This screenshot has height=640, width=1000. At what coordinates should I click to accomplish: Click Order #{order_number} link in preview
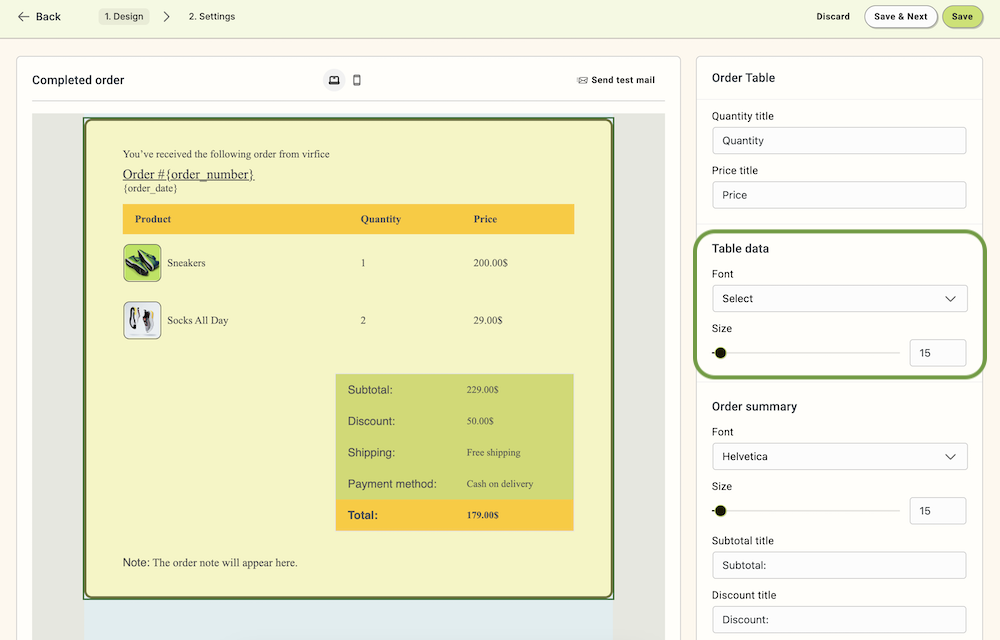click(188, 175)
